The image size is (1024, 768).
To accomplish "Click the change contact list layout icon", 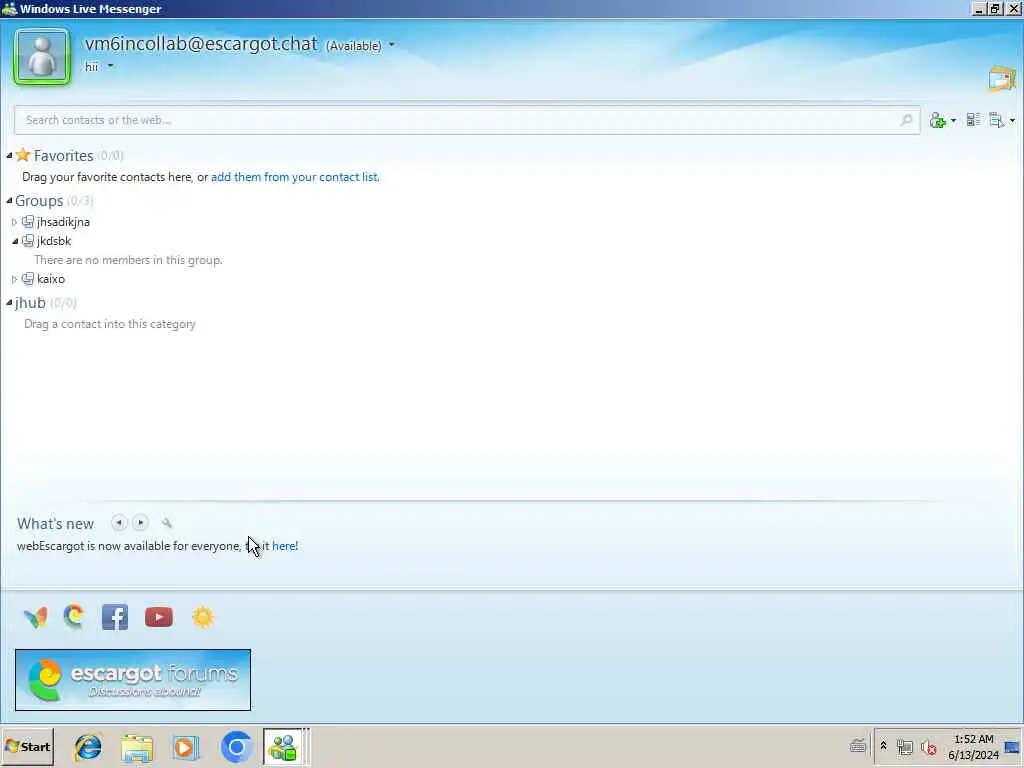I will pyautogui.click(x=973, y=120).
